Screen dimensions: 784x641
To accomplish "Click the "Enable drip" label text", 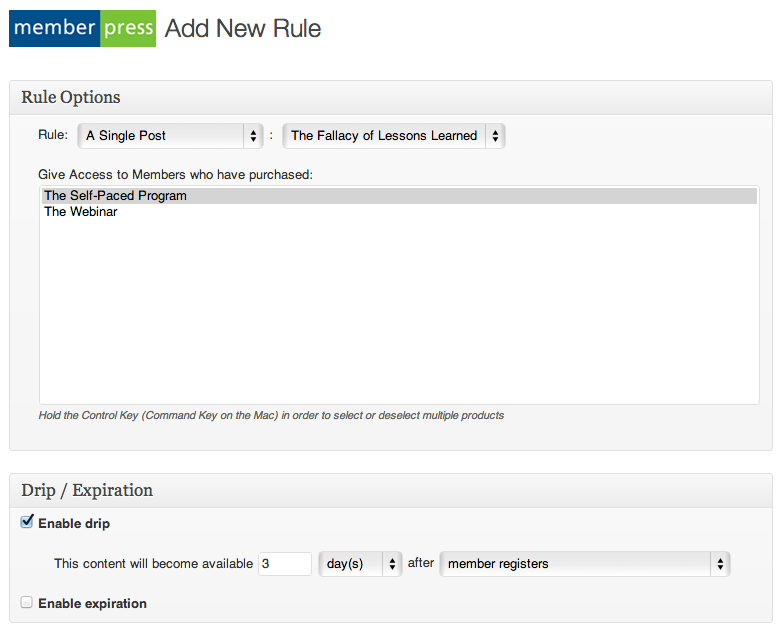I will click(x=74, y=523).
